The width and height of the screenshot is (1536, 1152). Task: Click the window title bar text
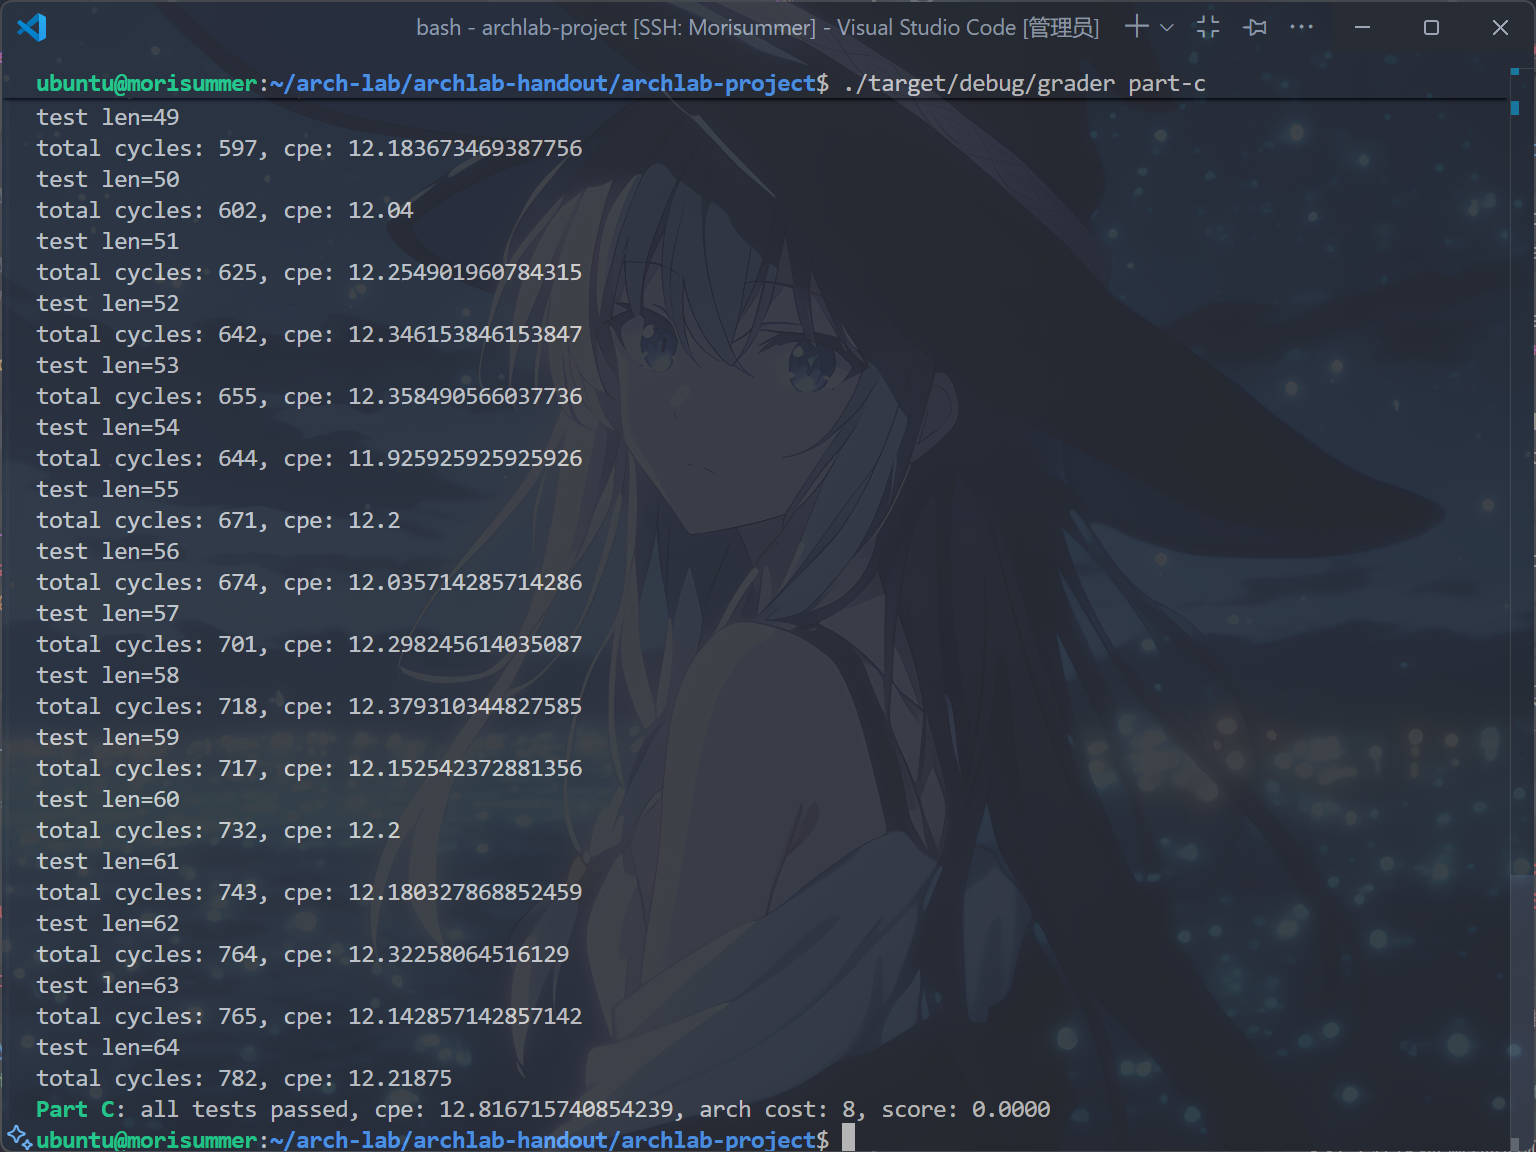point(757,27)
